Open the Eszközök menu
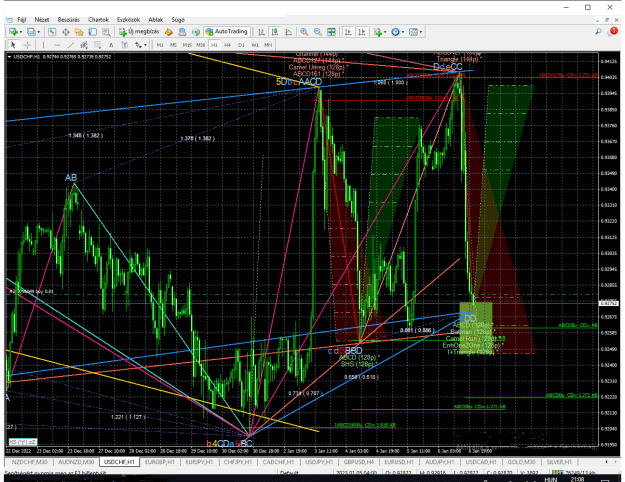 coord(128,20)
